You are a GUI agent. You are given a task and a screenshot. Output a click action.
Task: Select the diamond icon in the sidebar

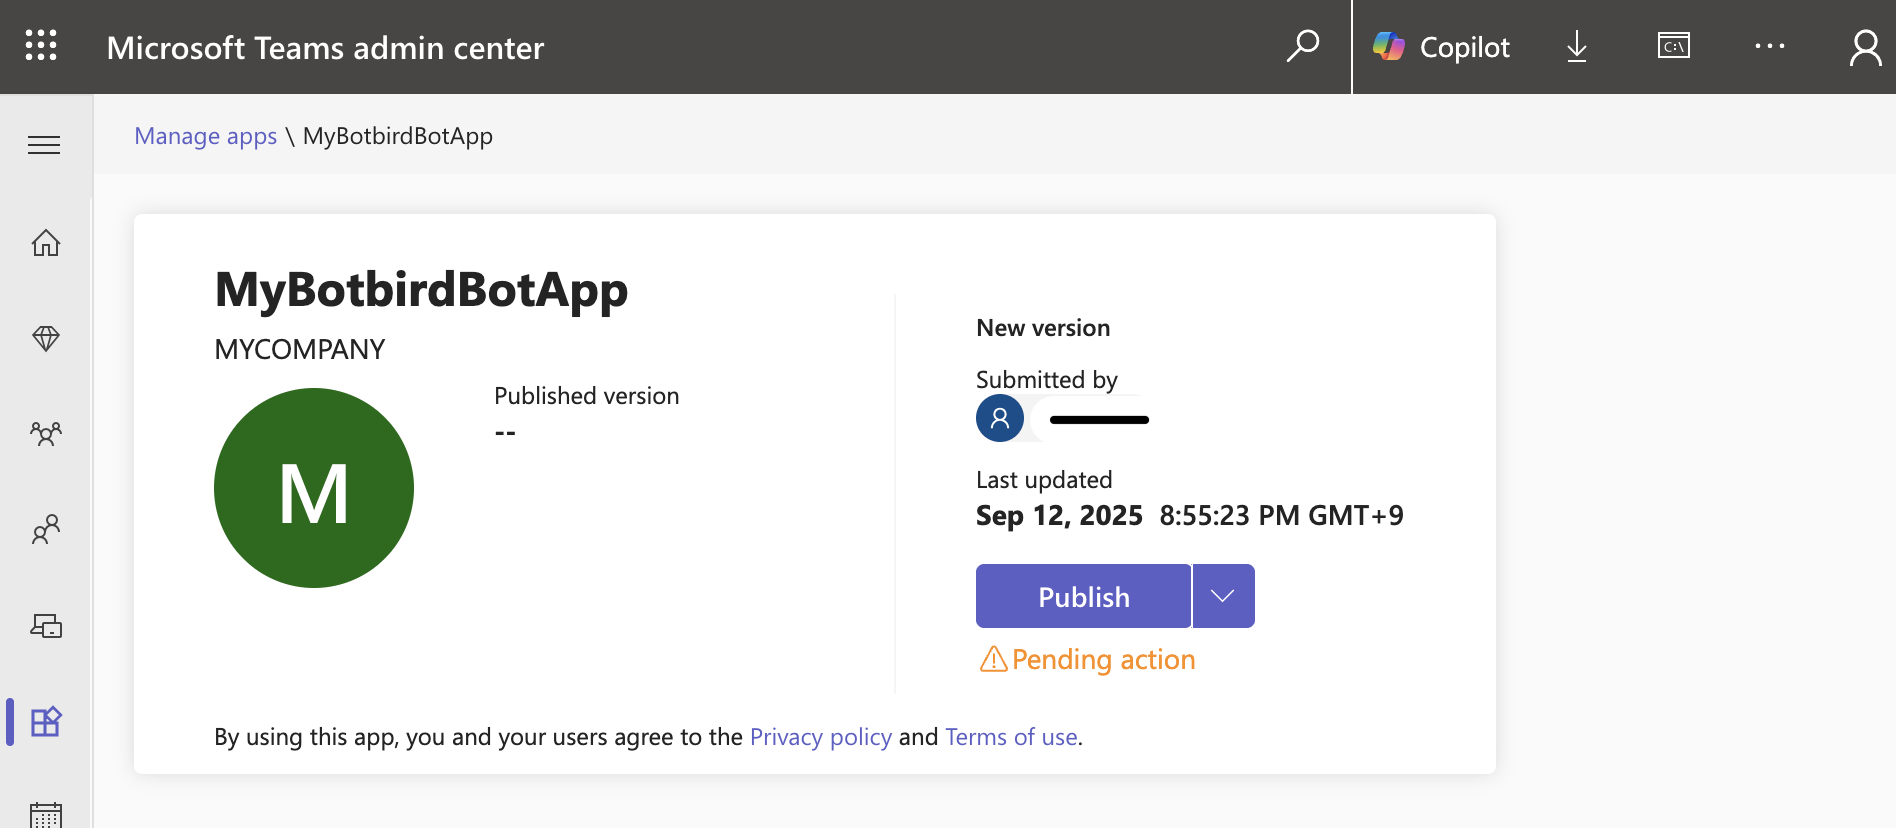tap(46, 338)
